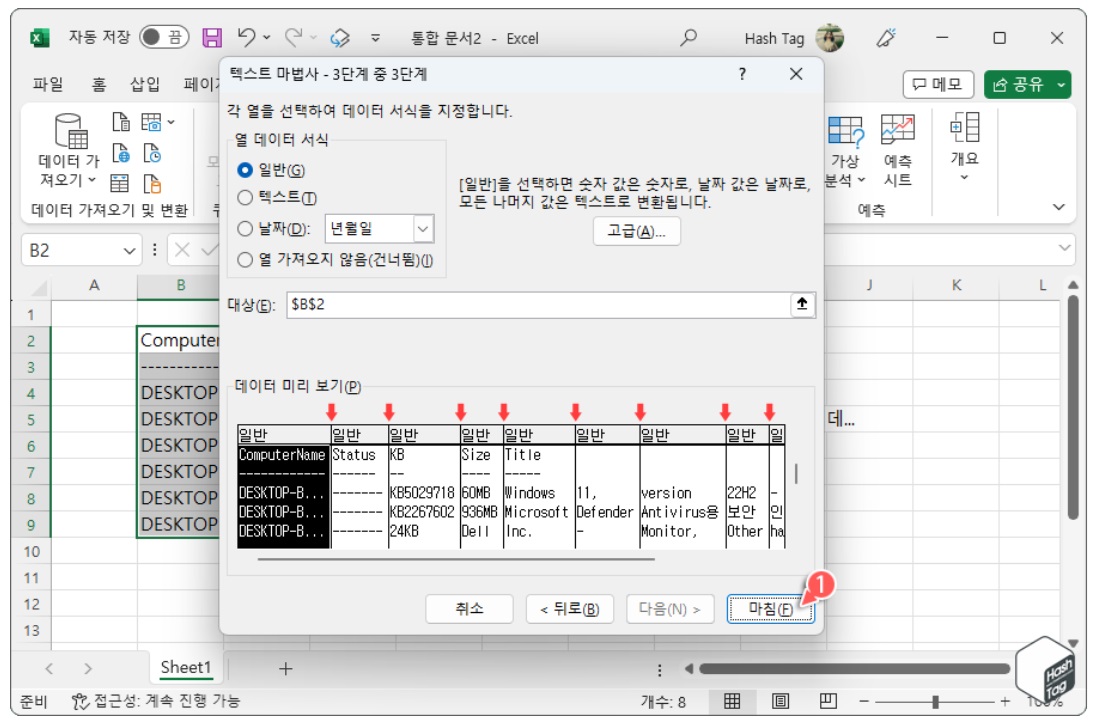The width and height of the screenshot is (1095, 723).
Task: Click the 마침(F) finish button
Action: (x=770, y=609)
